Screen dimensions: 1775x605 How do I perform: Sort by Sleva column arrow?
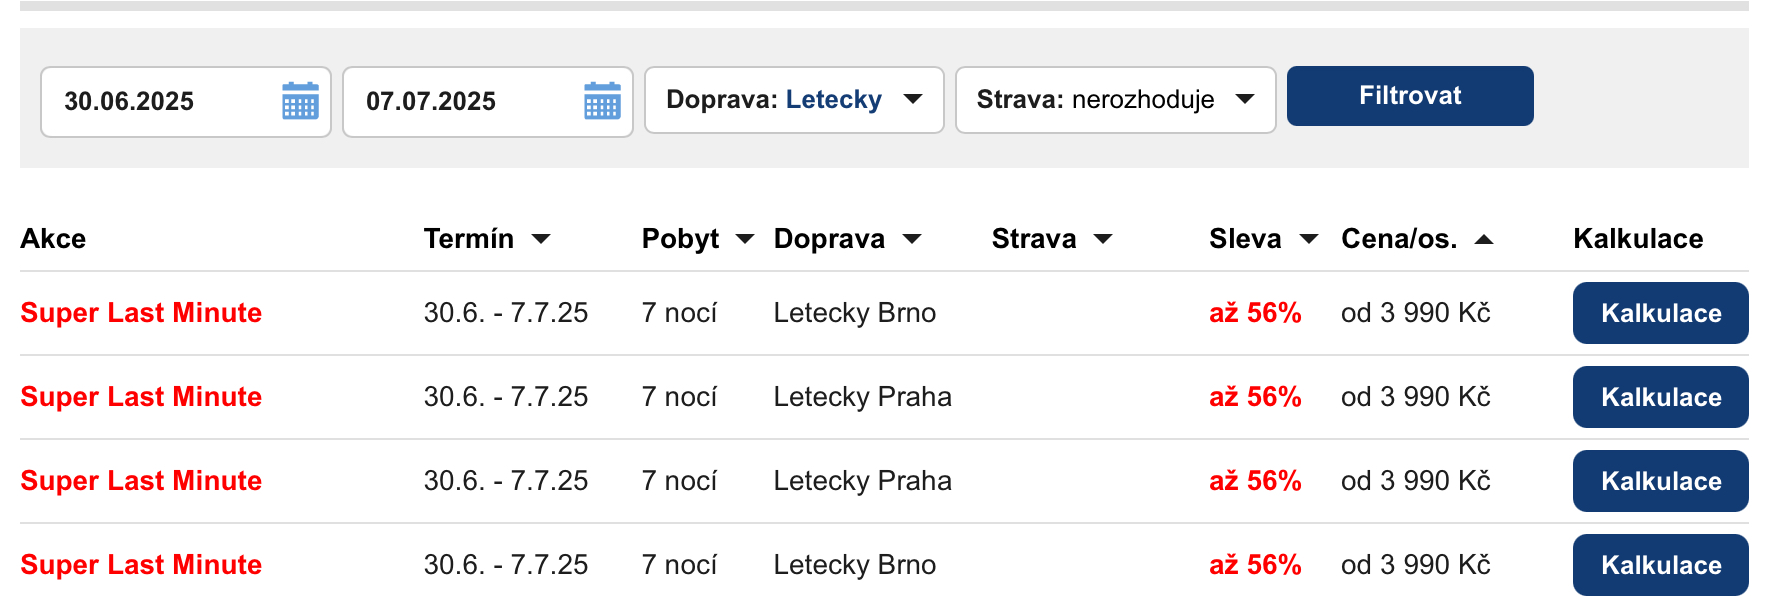click(1309, 239)
